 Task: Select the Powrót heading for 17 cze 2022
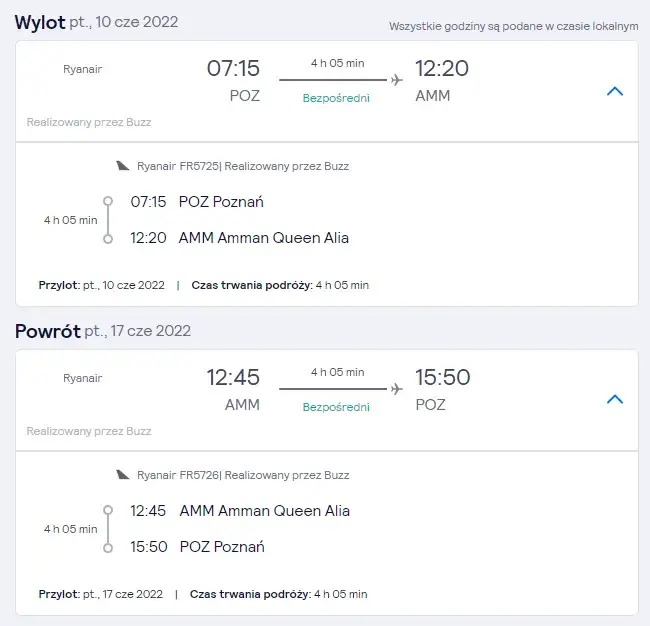click(x=47, y=331)
